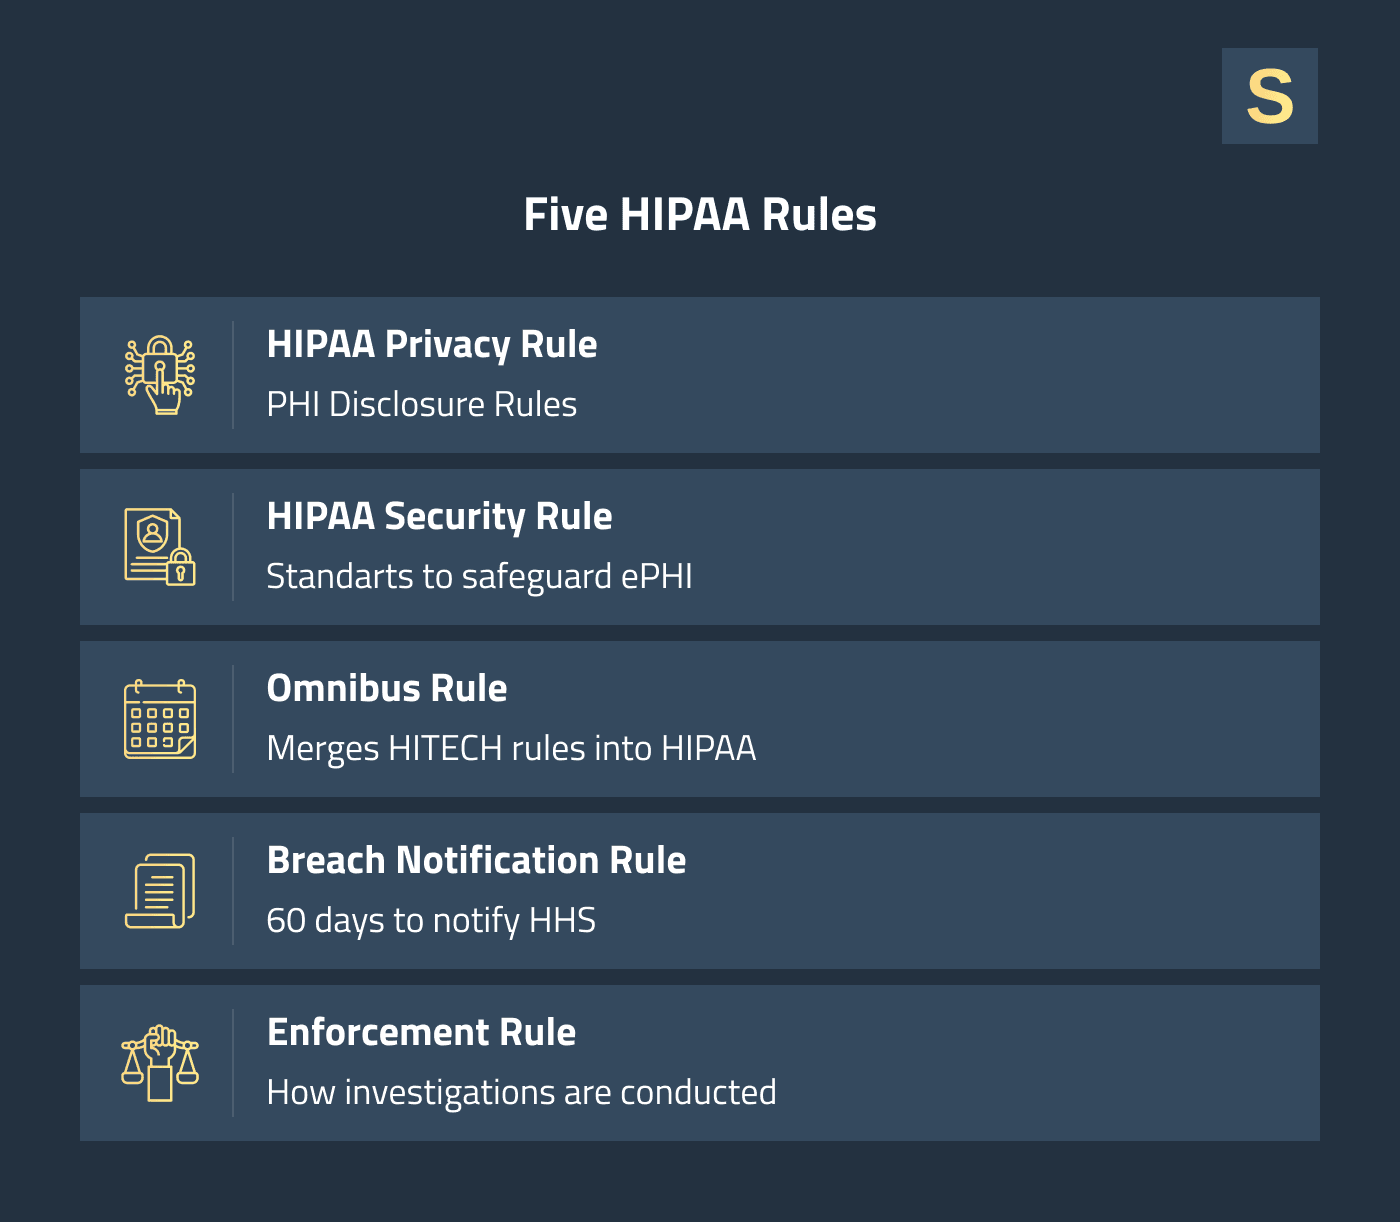This screenshot has height=1222, width=1400.
Task: Collapse the HIPAA Privacy Rule section
Action: click(x=700, y=374)
